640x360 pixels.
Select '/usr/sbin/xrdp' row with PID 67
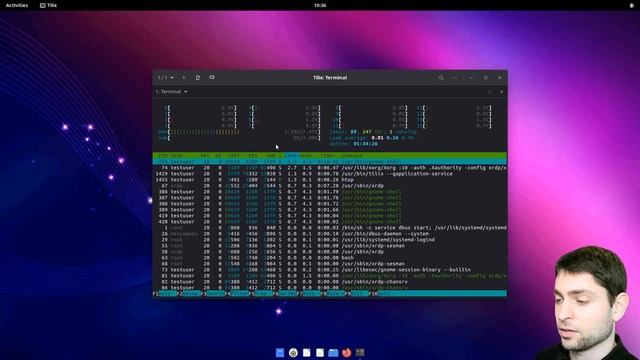coord(330,186)
